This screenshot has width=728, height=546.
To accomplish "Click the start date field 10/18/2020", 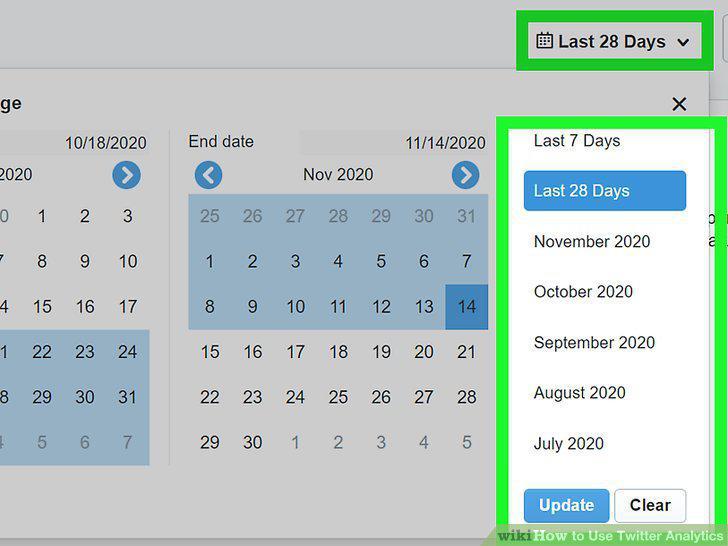I will coord(74,143).
